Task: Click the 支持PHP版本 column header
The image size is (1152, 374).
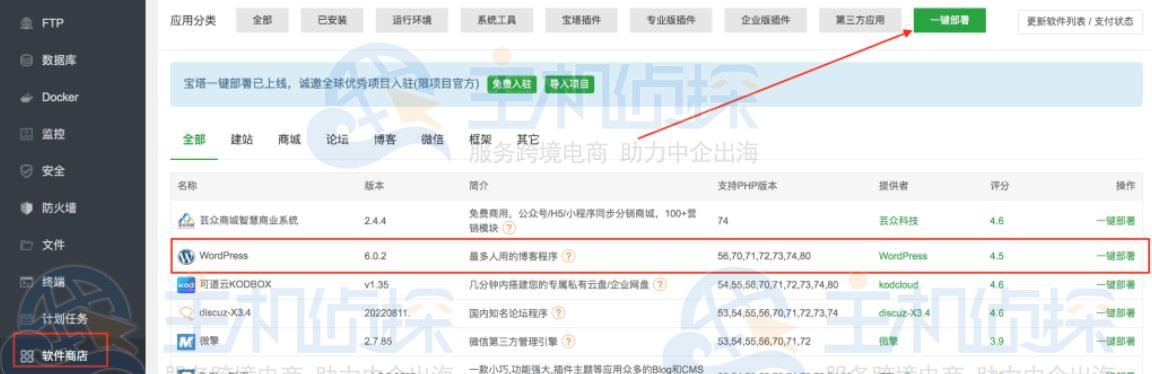Action: point(747,187)
